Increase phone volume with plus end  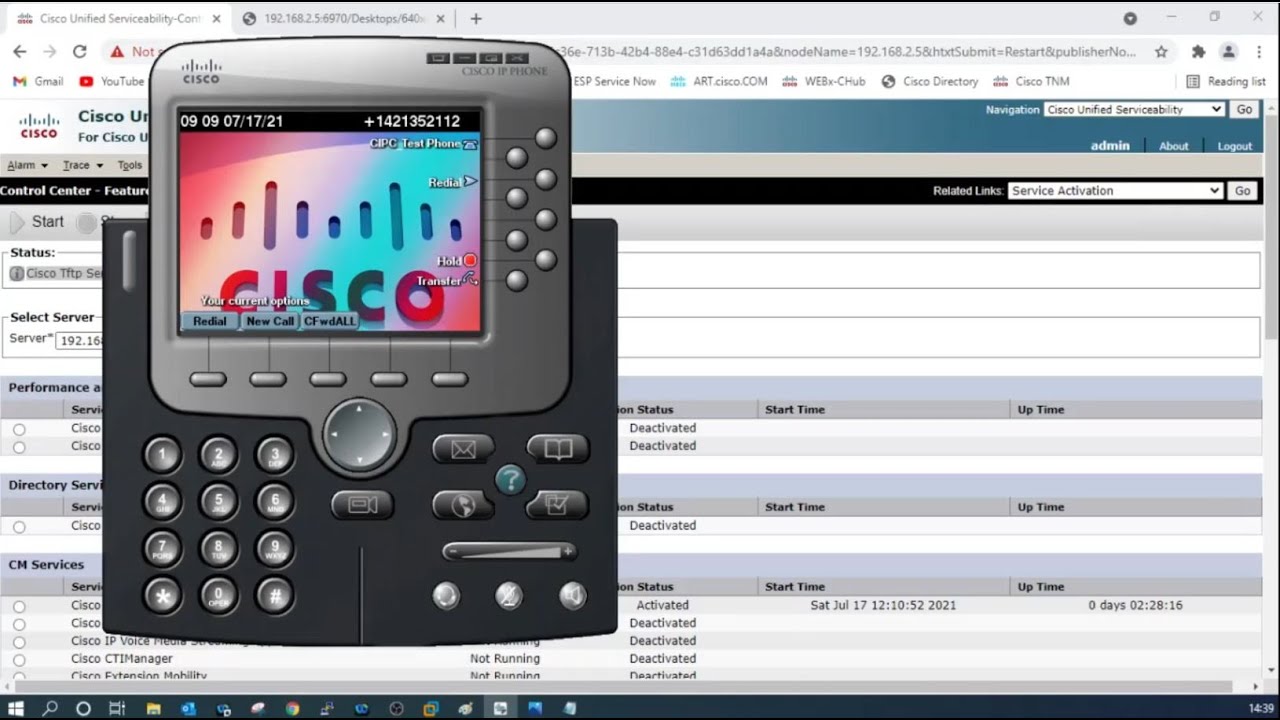pyautogui.click(x=567, y=551)
